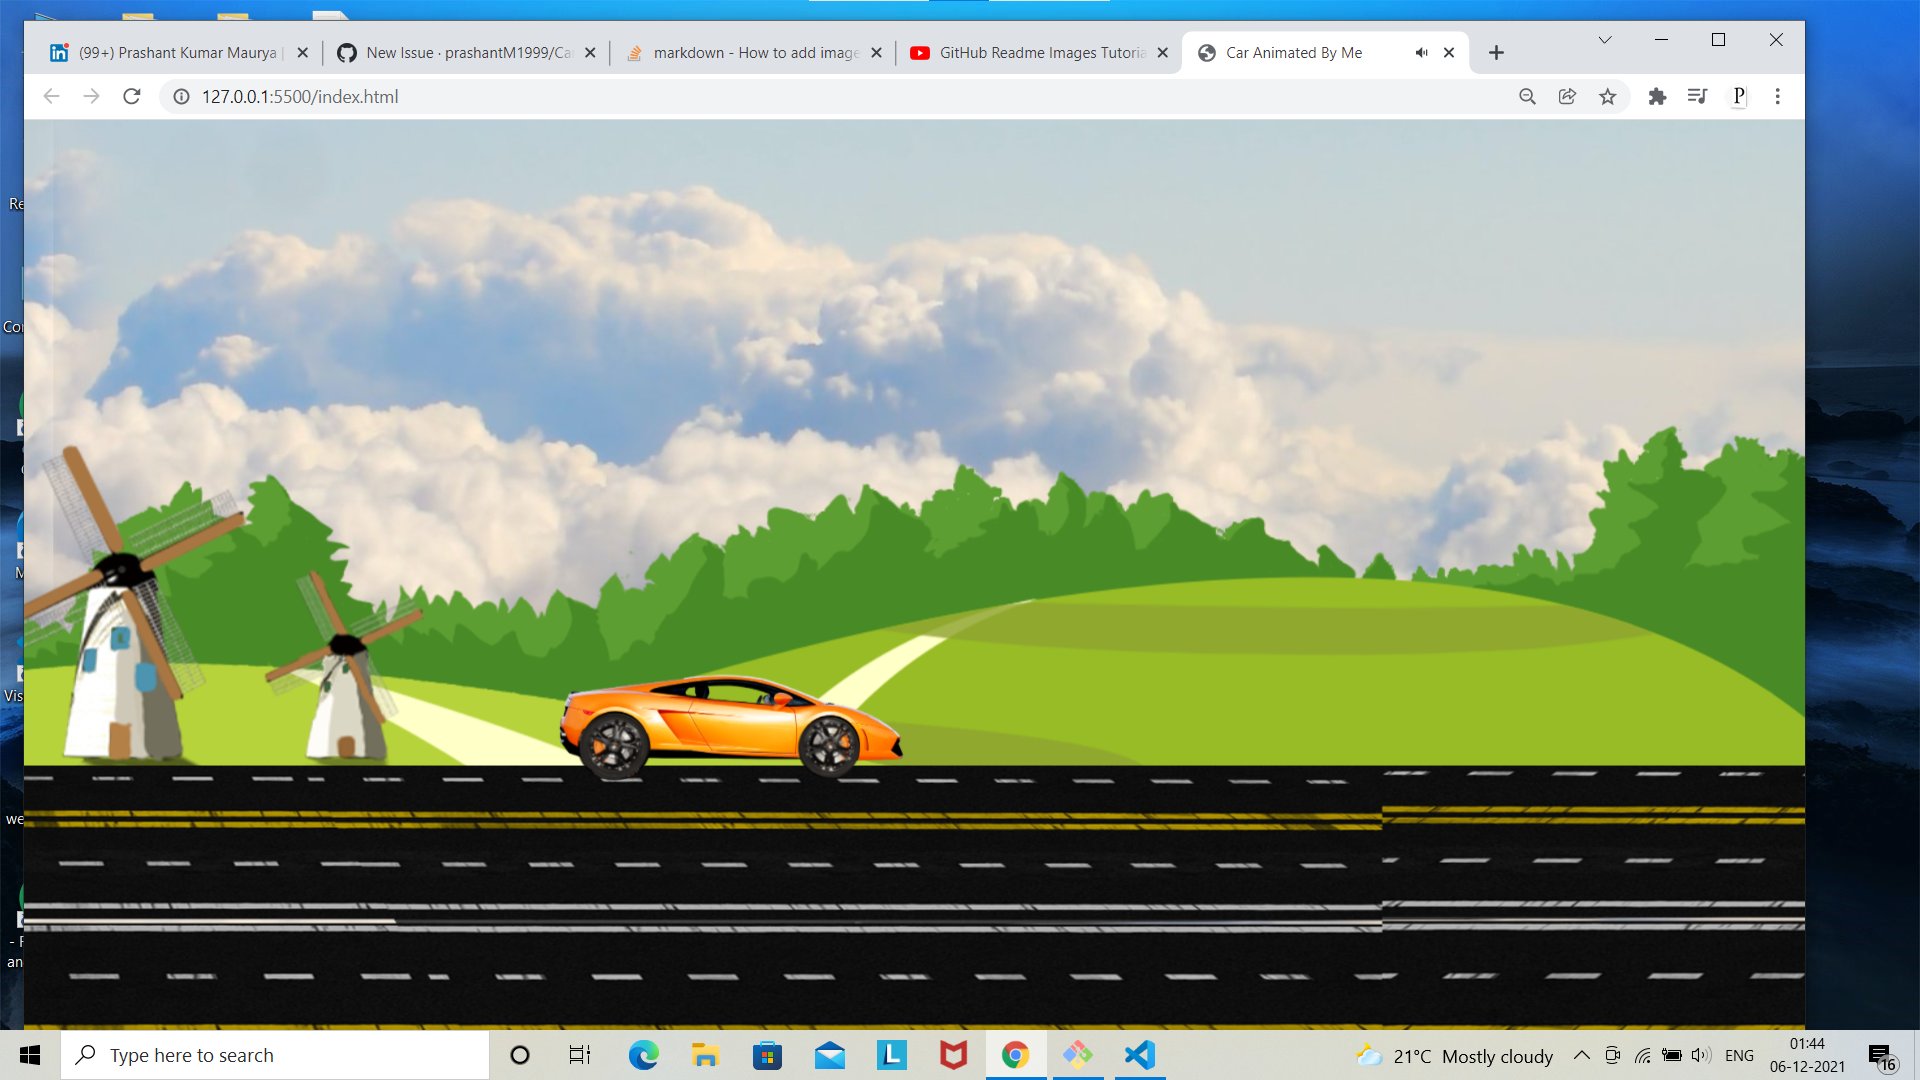Open the tab search chevron dropdown

(1604, 40)
